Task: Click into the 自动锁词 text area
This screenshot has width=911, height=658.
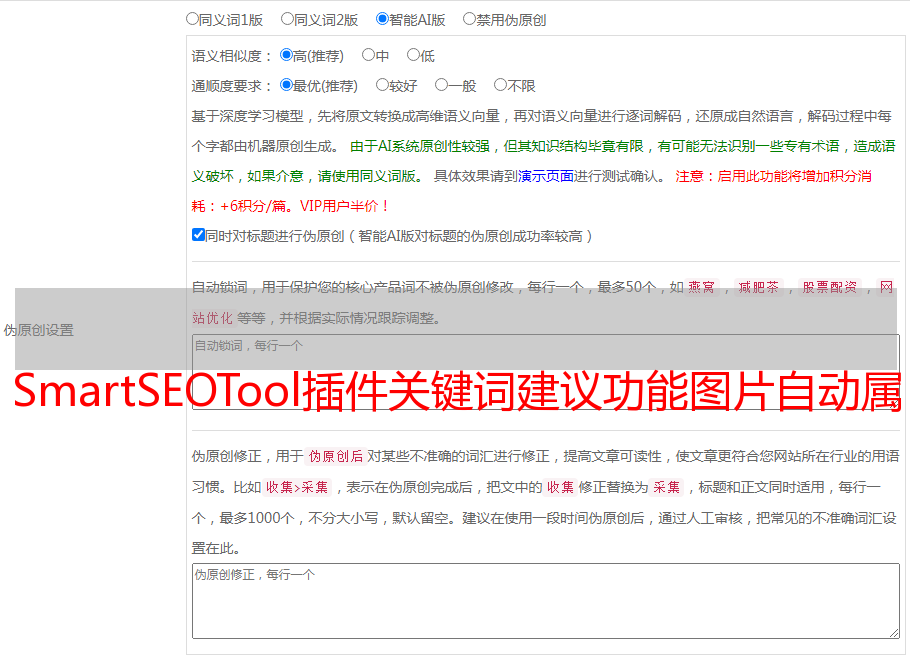Action: click(x=545, y=356)
